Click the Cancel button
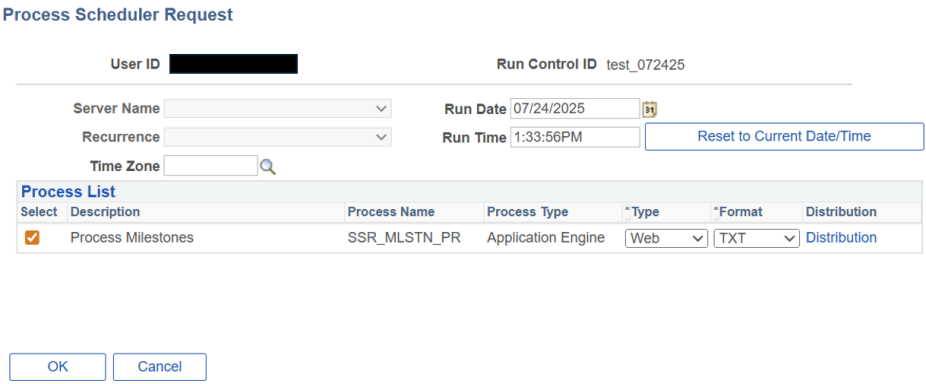The height and width of the screenshot is (384, 926). point(159,367)
